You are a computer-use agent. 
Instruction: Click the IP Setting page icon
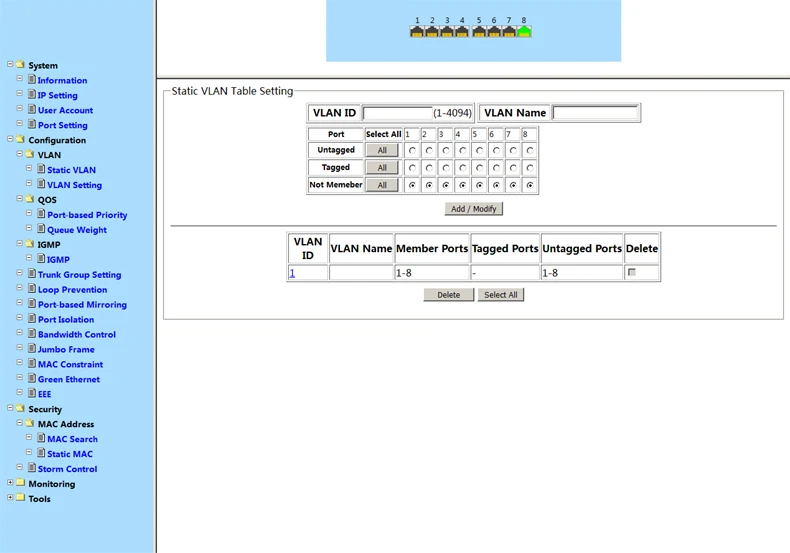[32, 94]
